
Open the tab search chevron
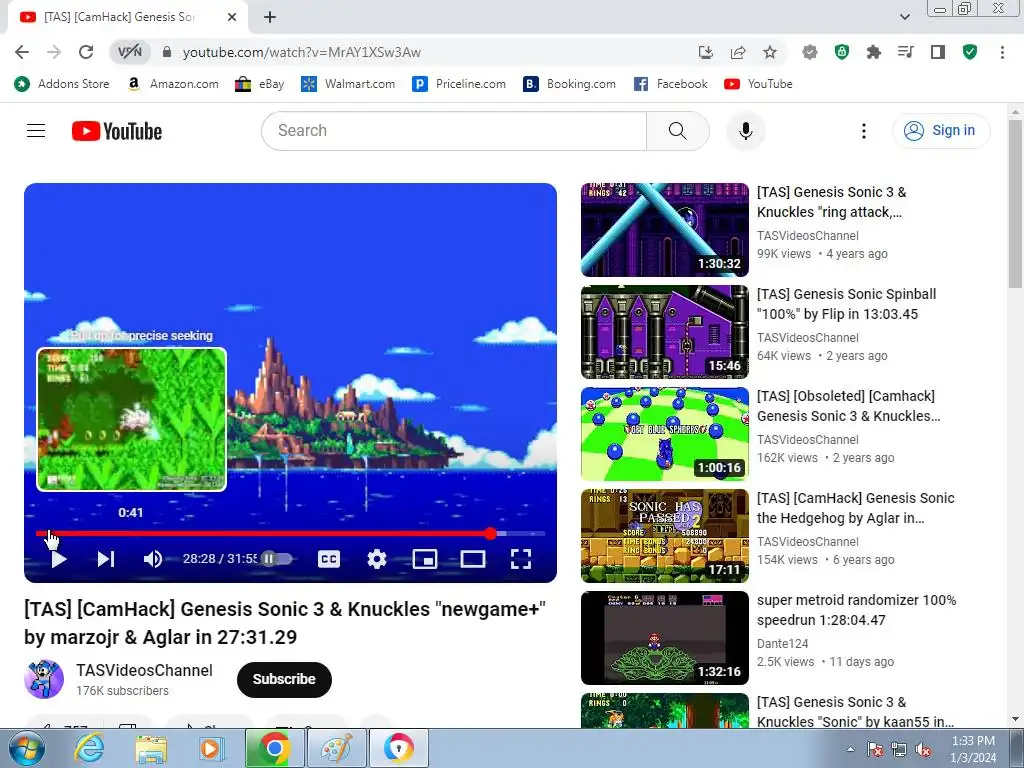click(x=904, y=17)
